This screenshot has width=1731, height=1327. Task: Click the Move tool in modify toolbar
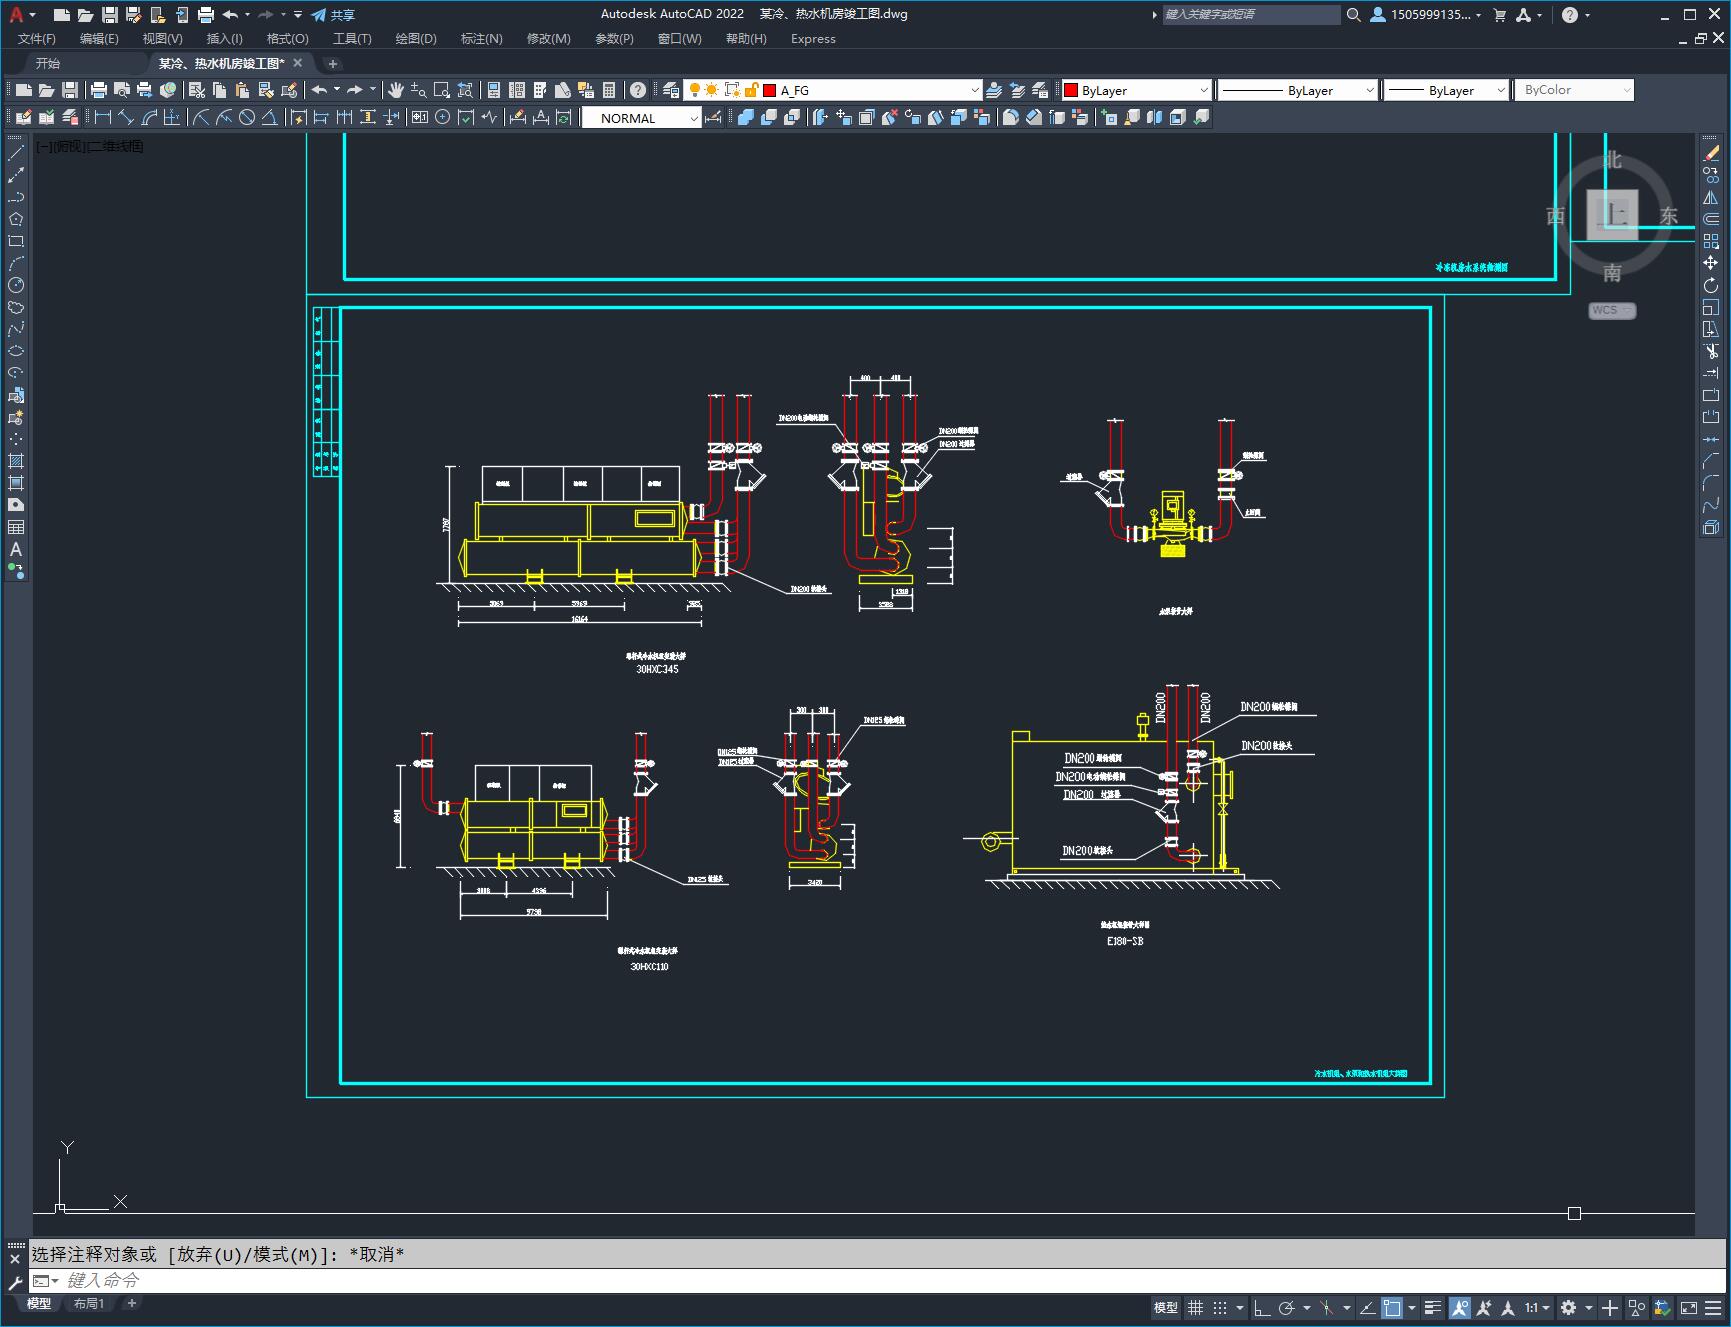1711,263
